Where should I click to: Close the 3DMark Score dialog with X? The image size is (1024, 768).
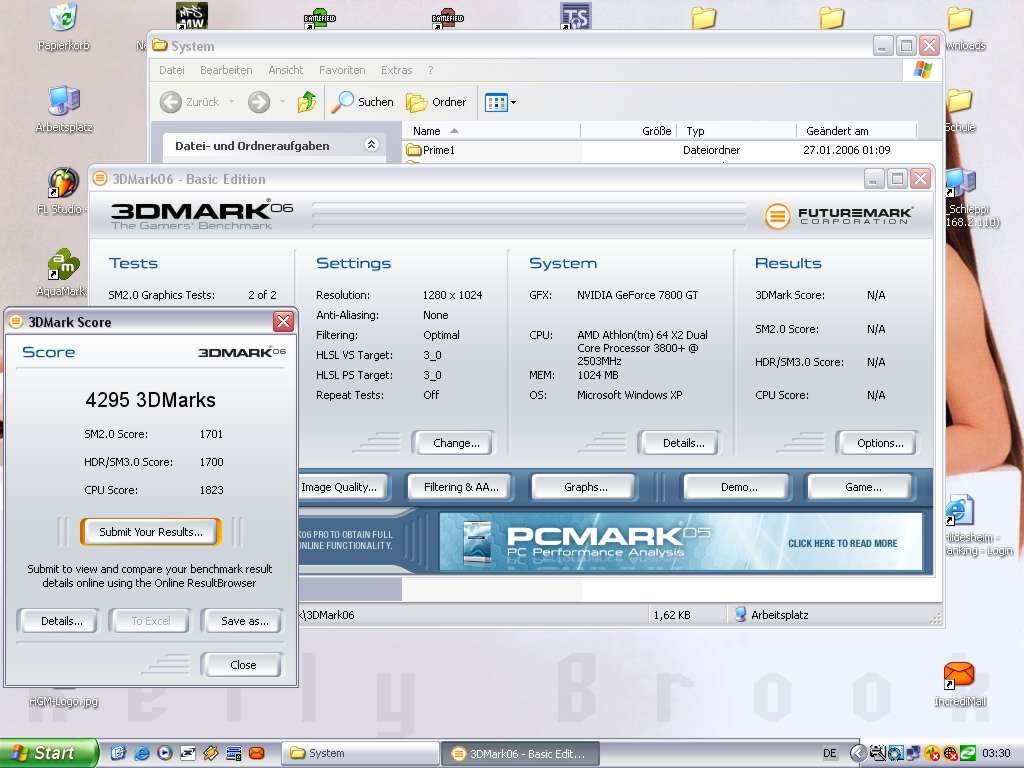283,321
